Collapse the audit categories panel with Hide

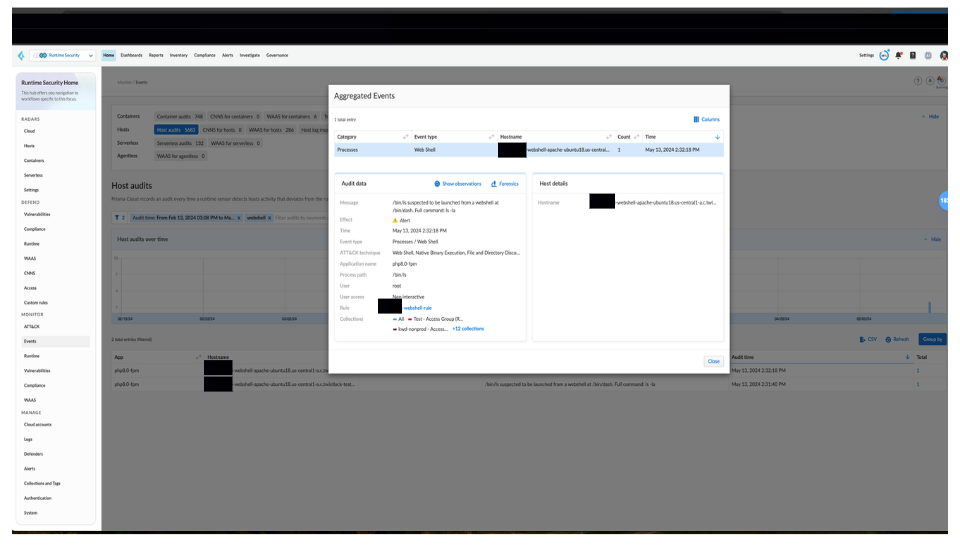(930, 116)
